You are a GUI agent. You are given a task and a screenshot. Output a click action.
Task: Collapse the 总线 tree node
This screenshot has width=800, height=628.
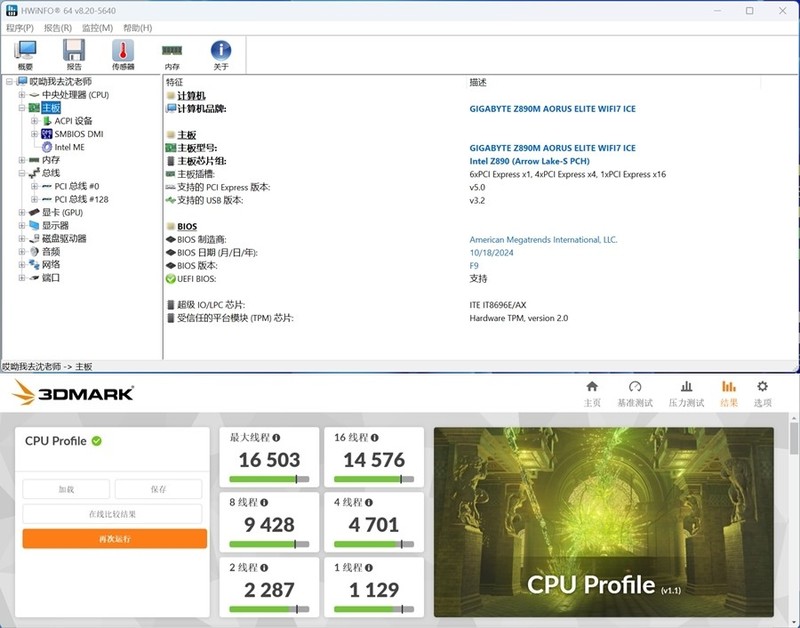[x=22, y=173]
